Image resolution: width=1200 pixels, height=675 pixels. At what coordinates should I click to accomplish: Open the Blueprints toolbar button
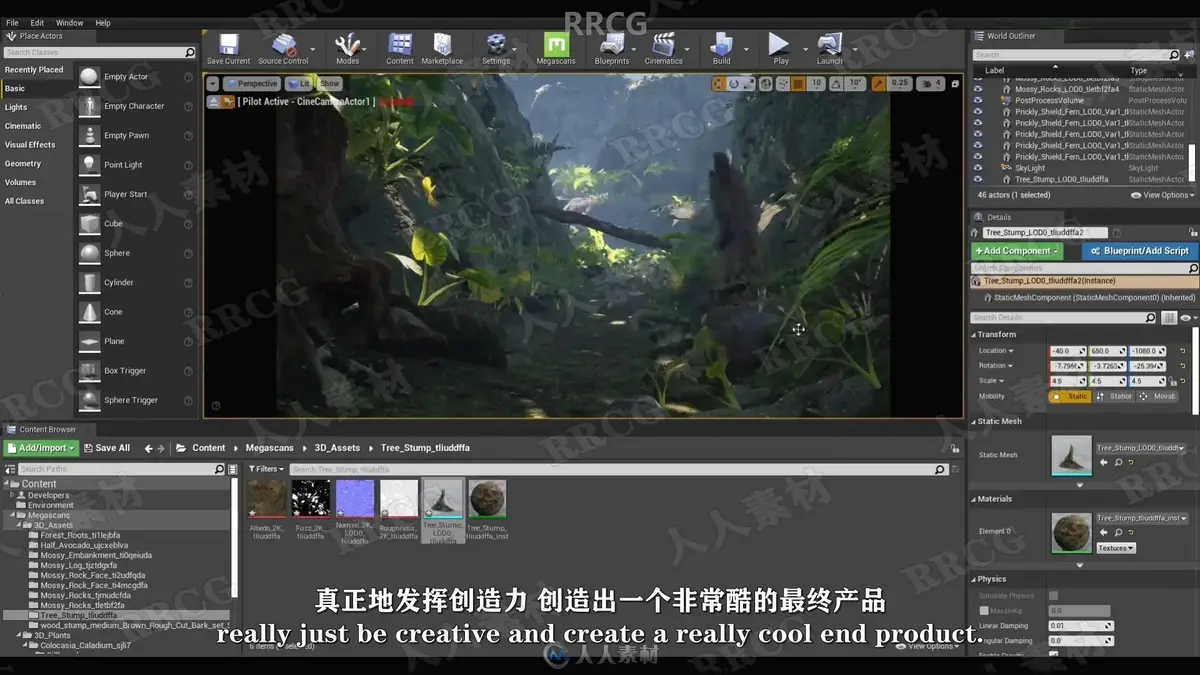[611, 48]
